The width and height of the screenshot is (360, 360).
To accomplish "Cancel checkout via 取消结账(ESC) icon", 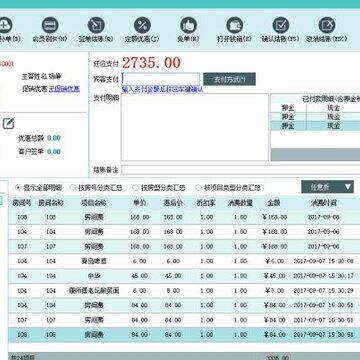I will pos(327,25).
